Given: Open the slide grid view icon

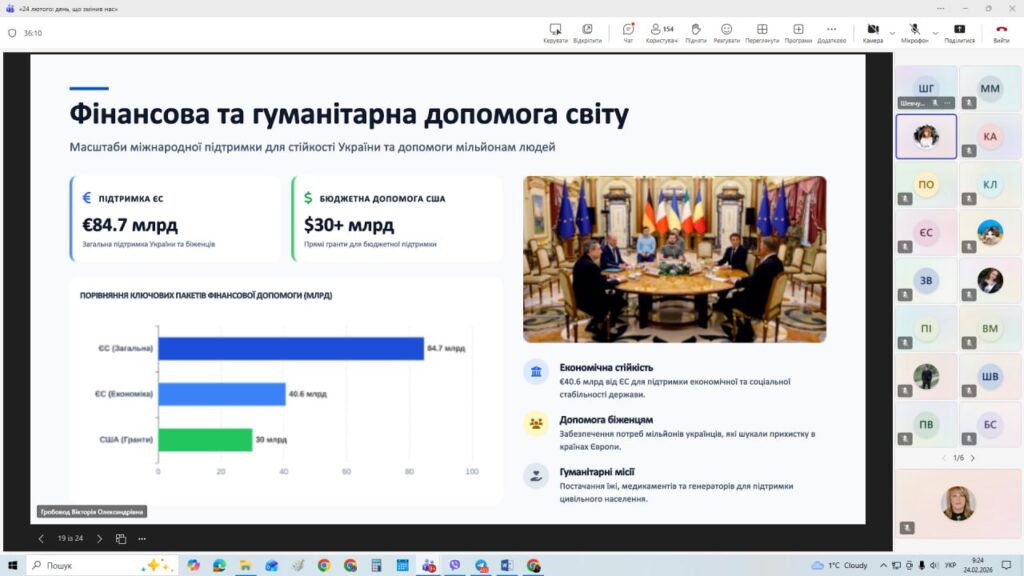Looking at the screenshot, I should (x=121, y=538).
